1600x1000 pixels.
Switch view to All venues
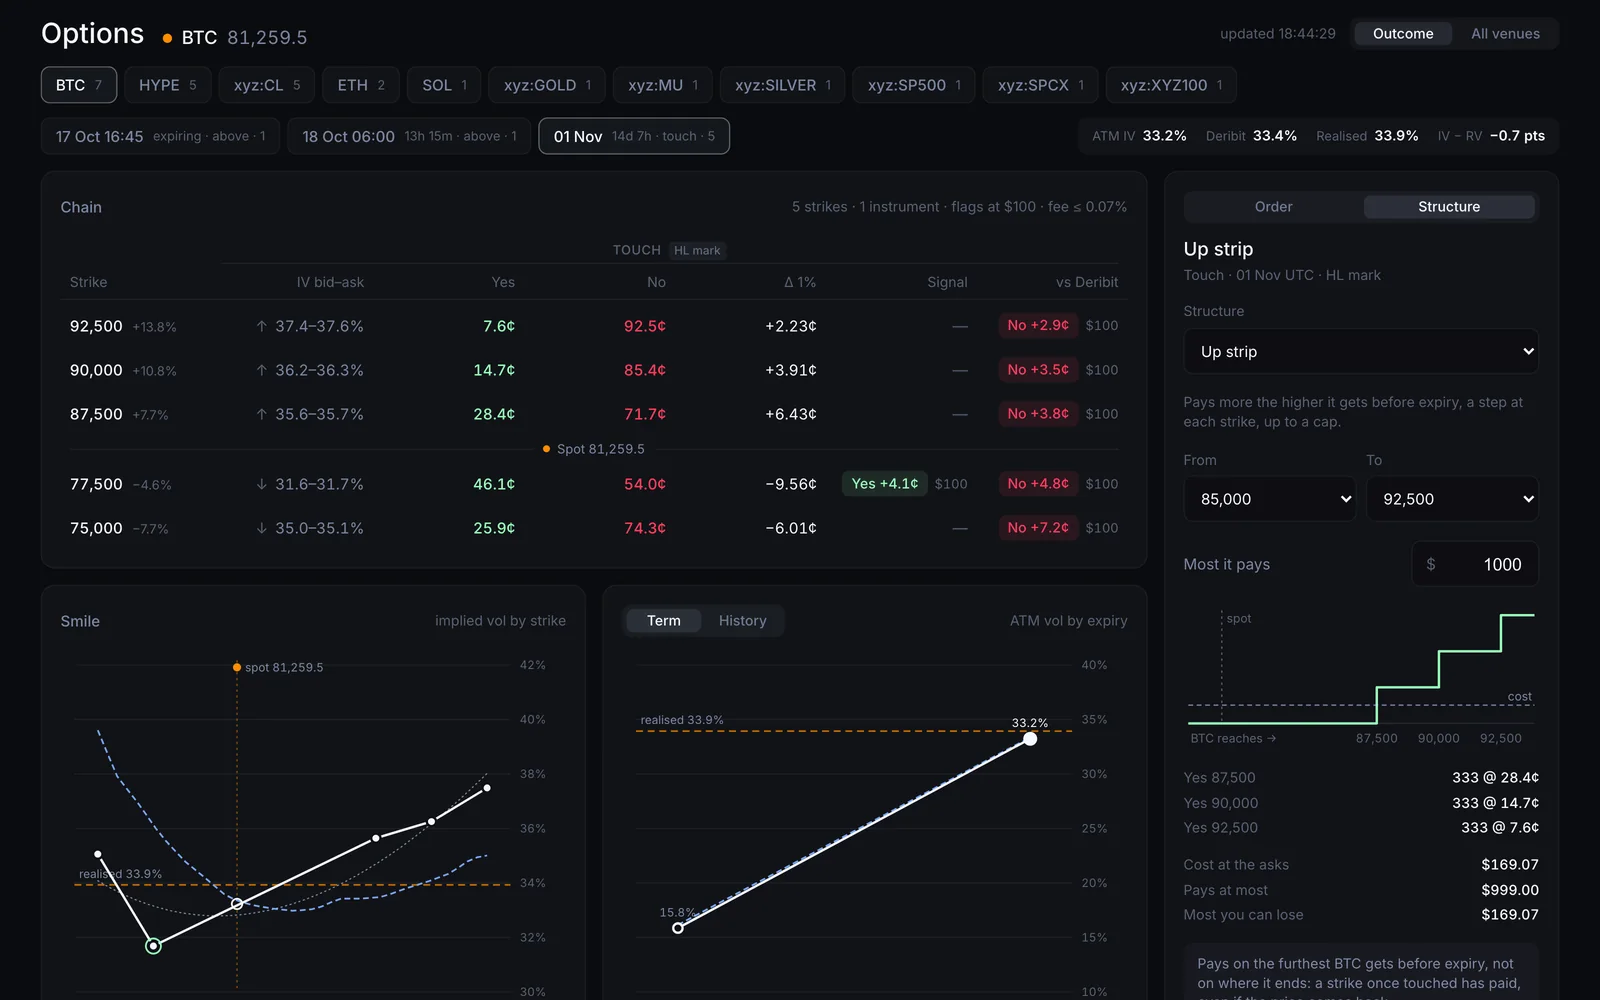(x=1505, y=34)
